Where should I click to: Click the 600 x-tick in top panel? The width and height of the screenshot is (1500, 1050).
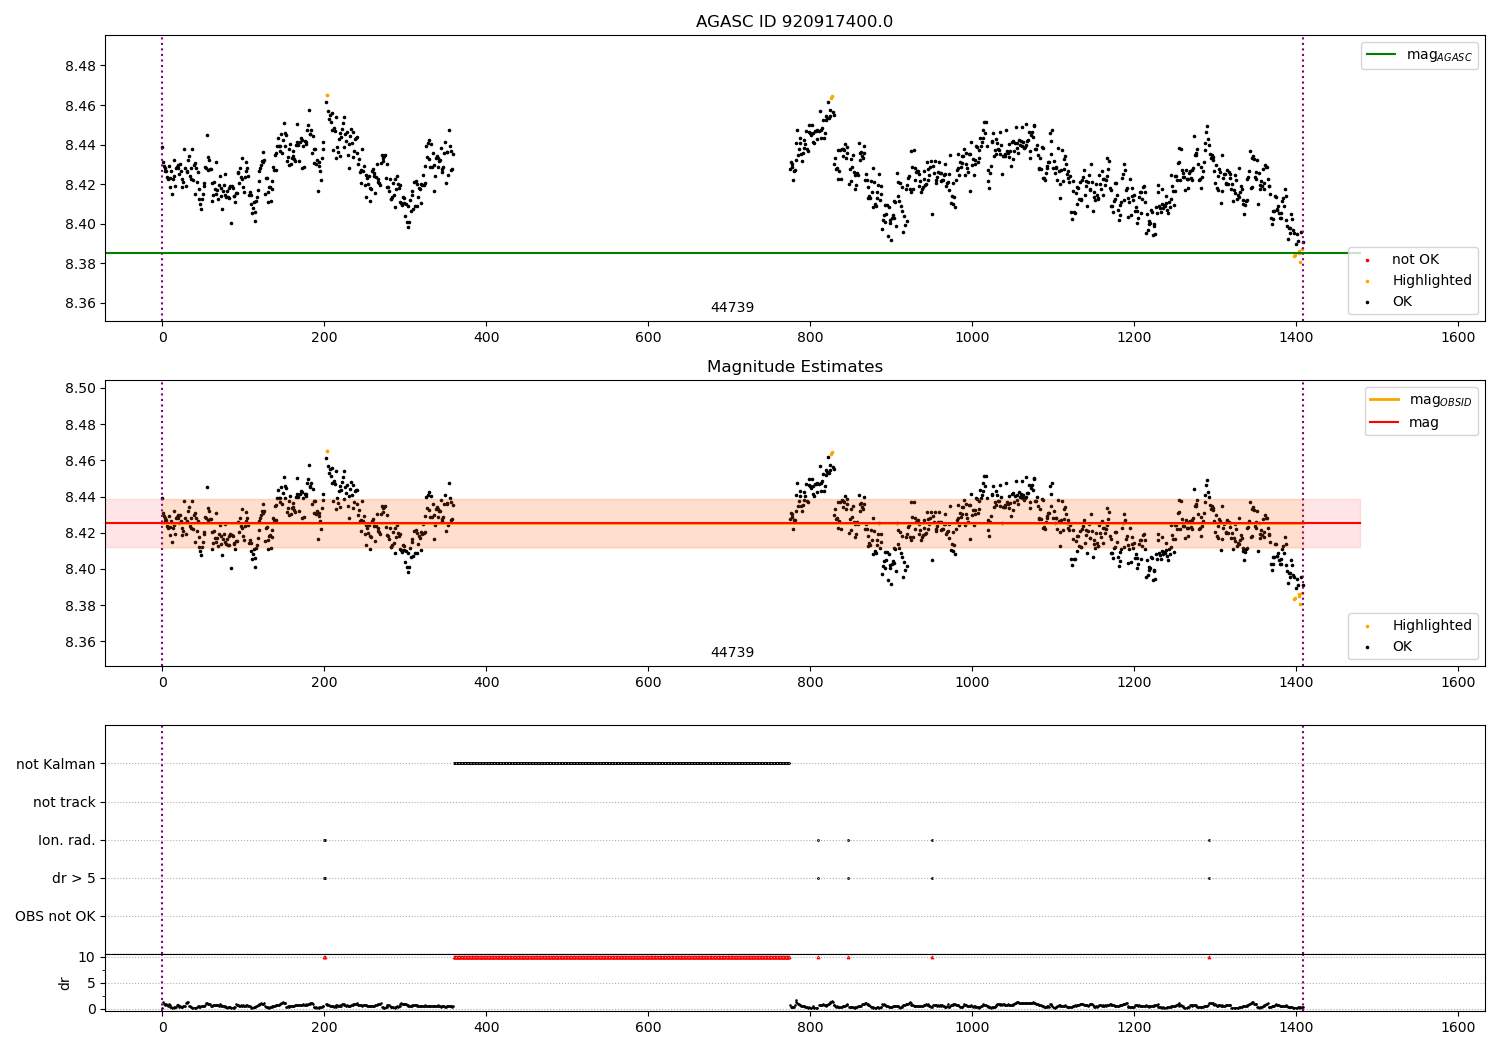(x=648, y=338)
